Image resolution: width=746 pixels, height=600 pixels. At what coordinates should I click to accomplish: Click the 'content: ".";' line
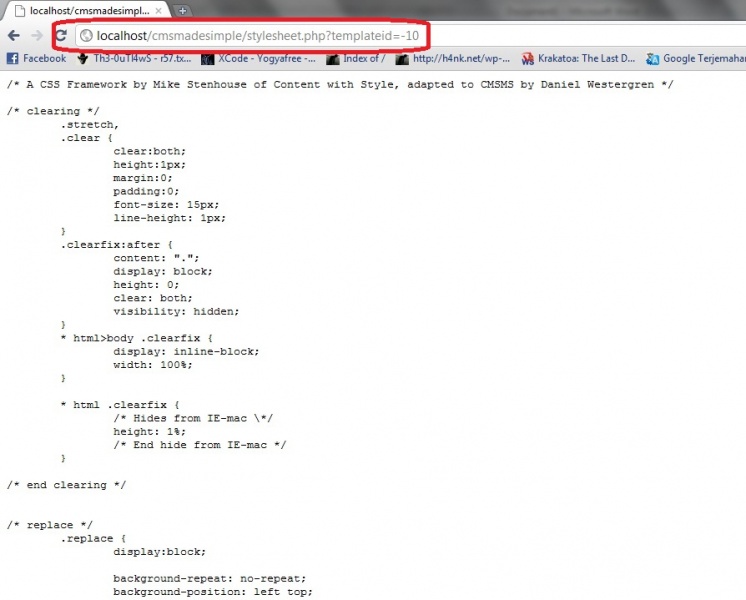pyautogui.click(x=156, y=258)
